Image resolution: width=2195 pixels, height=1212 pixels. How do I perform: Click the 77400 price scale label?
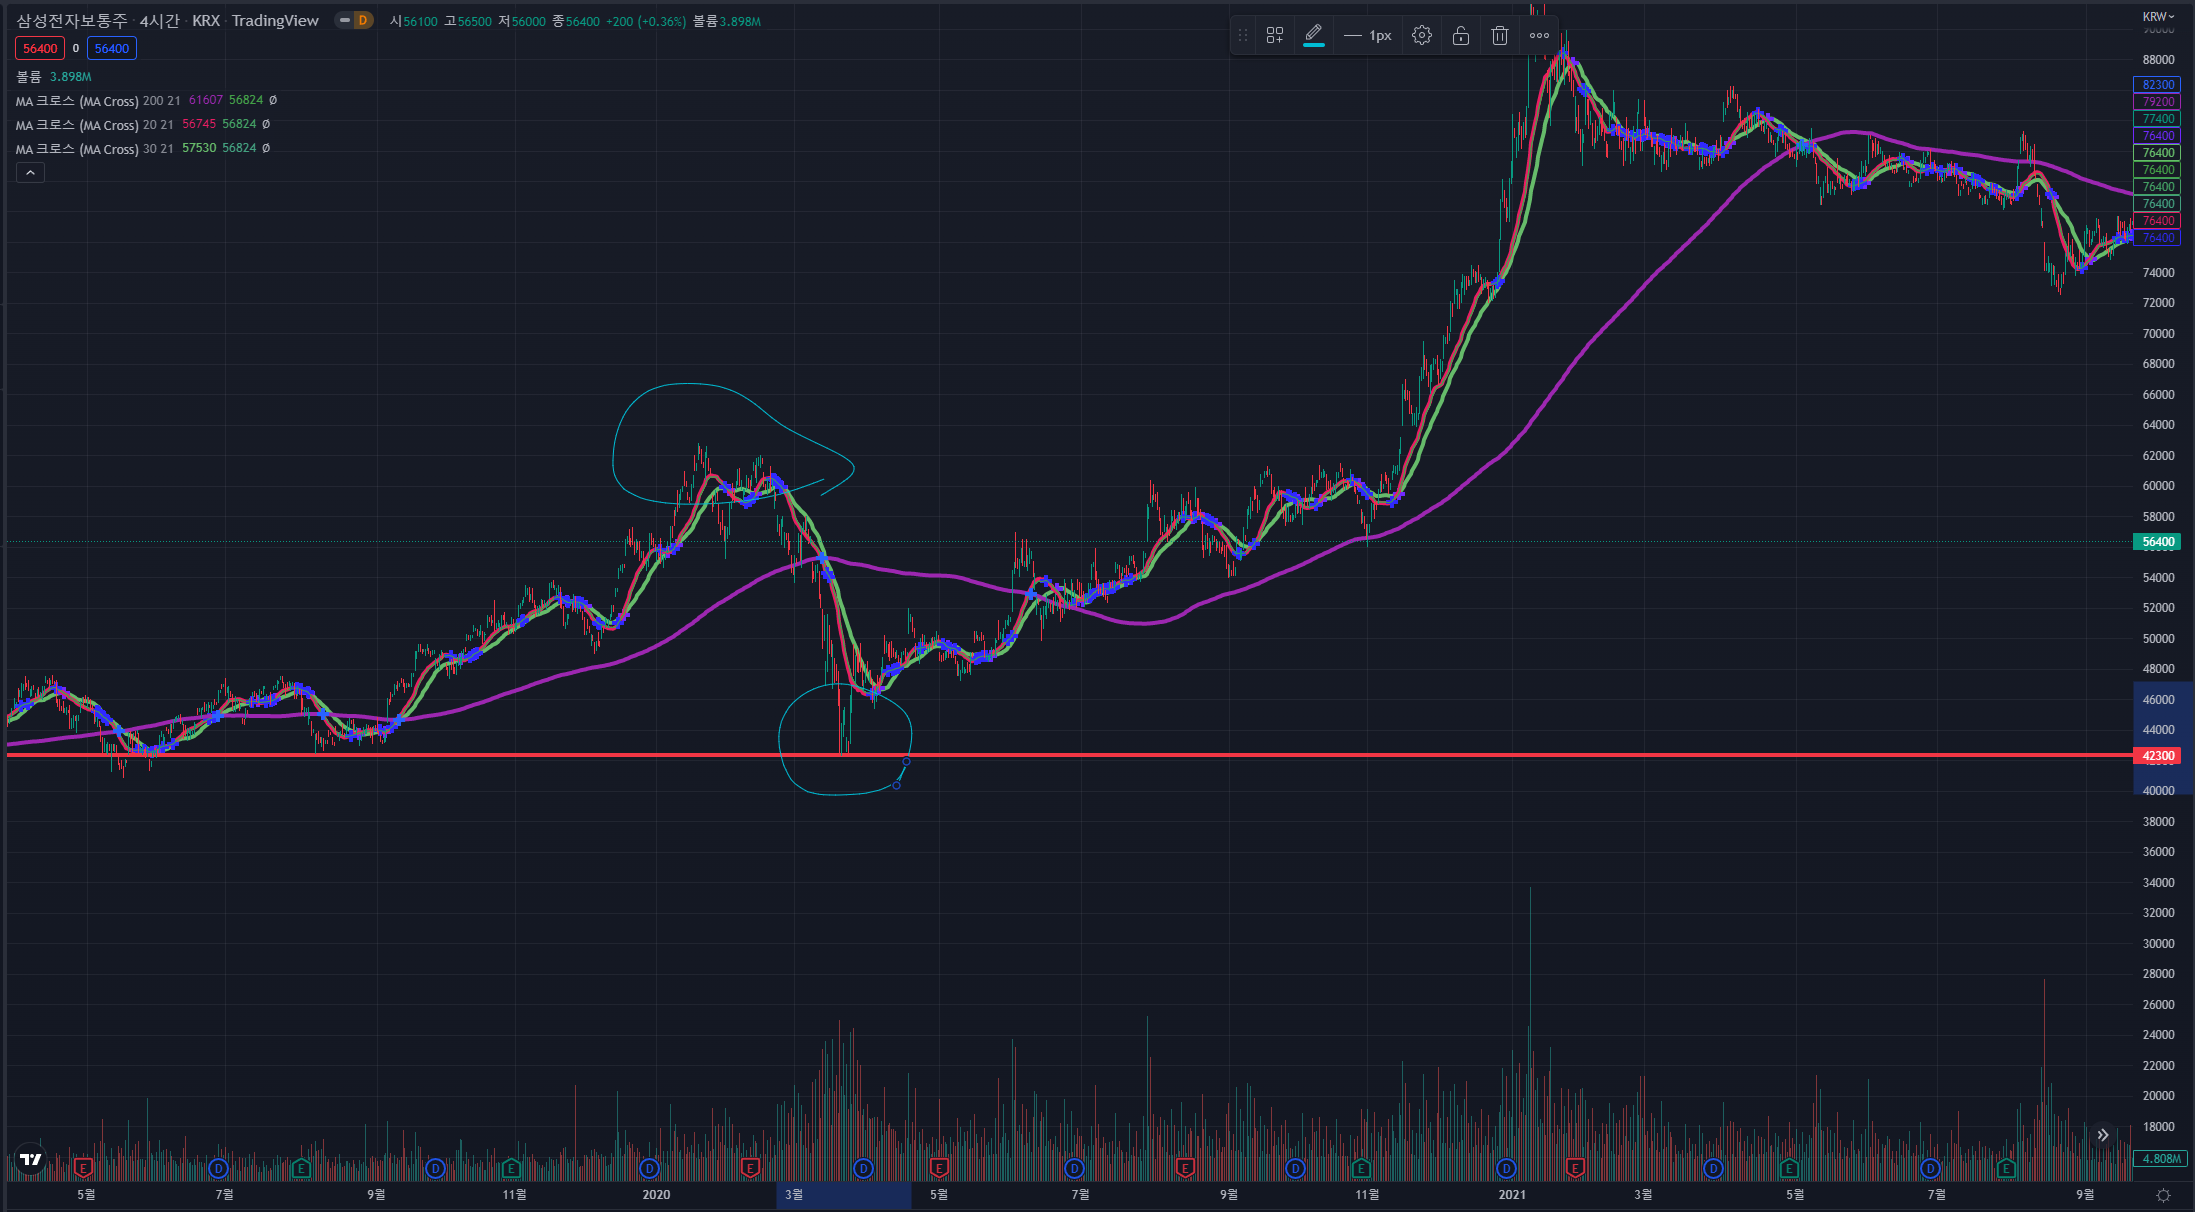(x=2158, y=119)
